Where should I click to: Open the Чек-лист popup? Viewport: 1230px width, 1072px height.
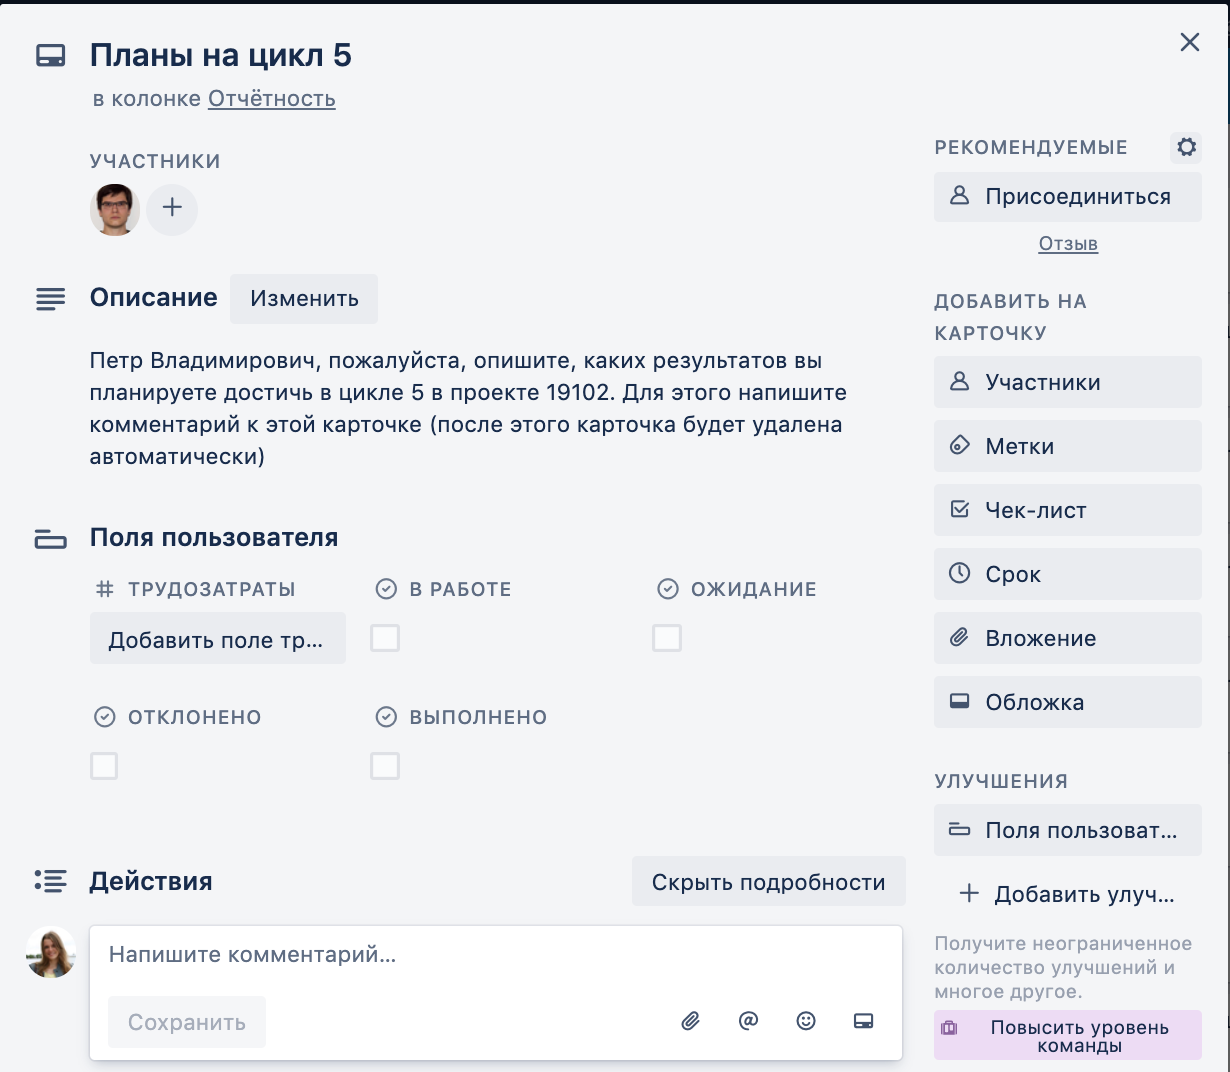click(x=1067, y=510)
